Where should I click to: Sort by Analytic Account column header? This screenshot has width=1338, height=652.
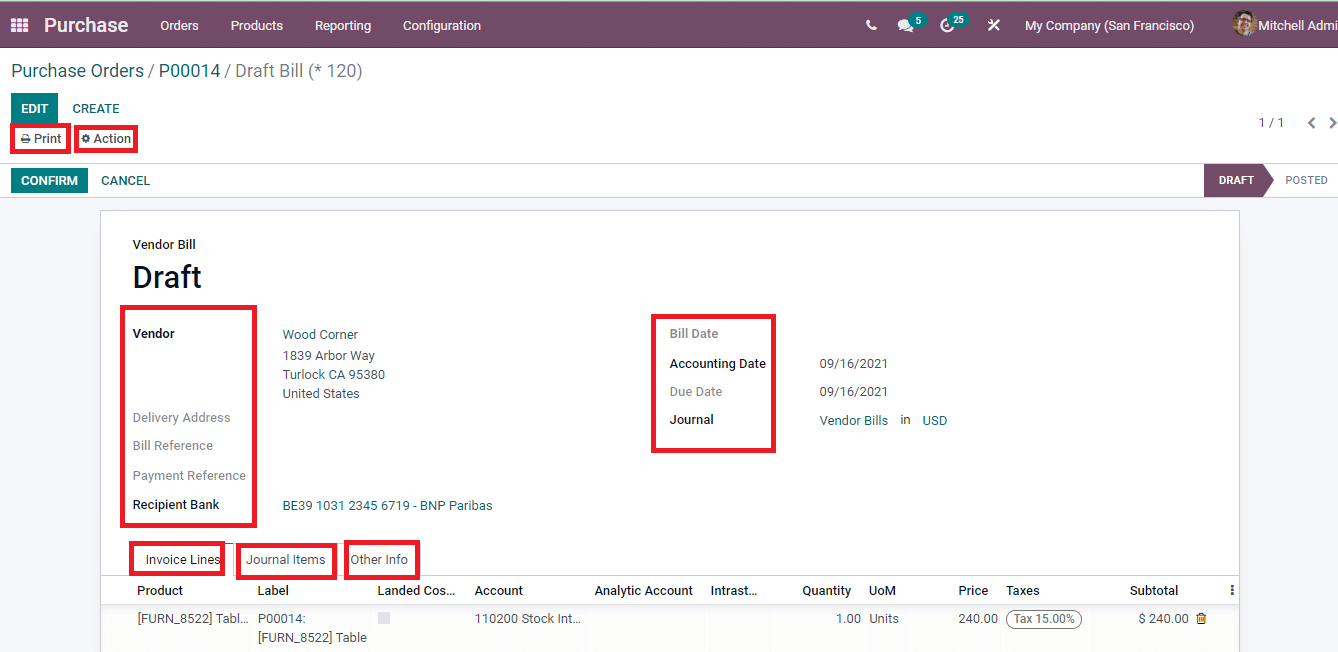[x=644, y=591]
